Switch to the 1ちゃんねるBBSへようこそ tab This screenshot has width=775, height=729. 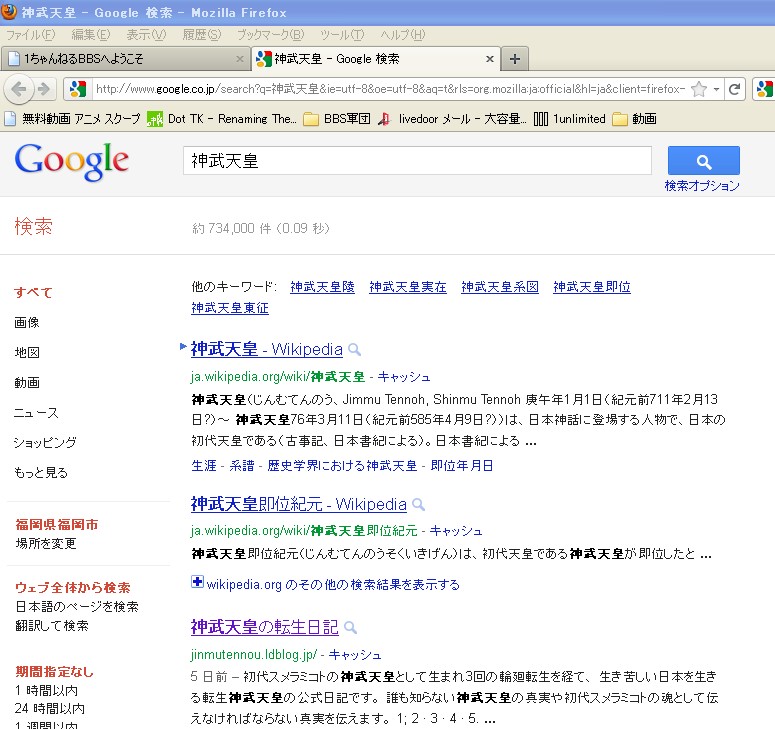click(x=126, y=59)
